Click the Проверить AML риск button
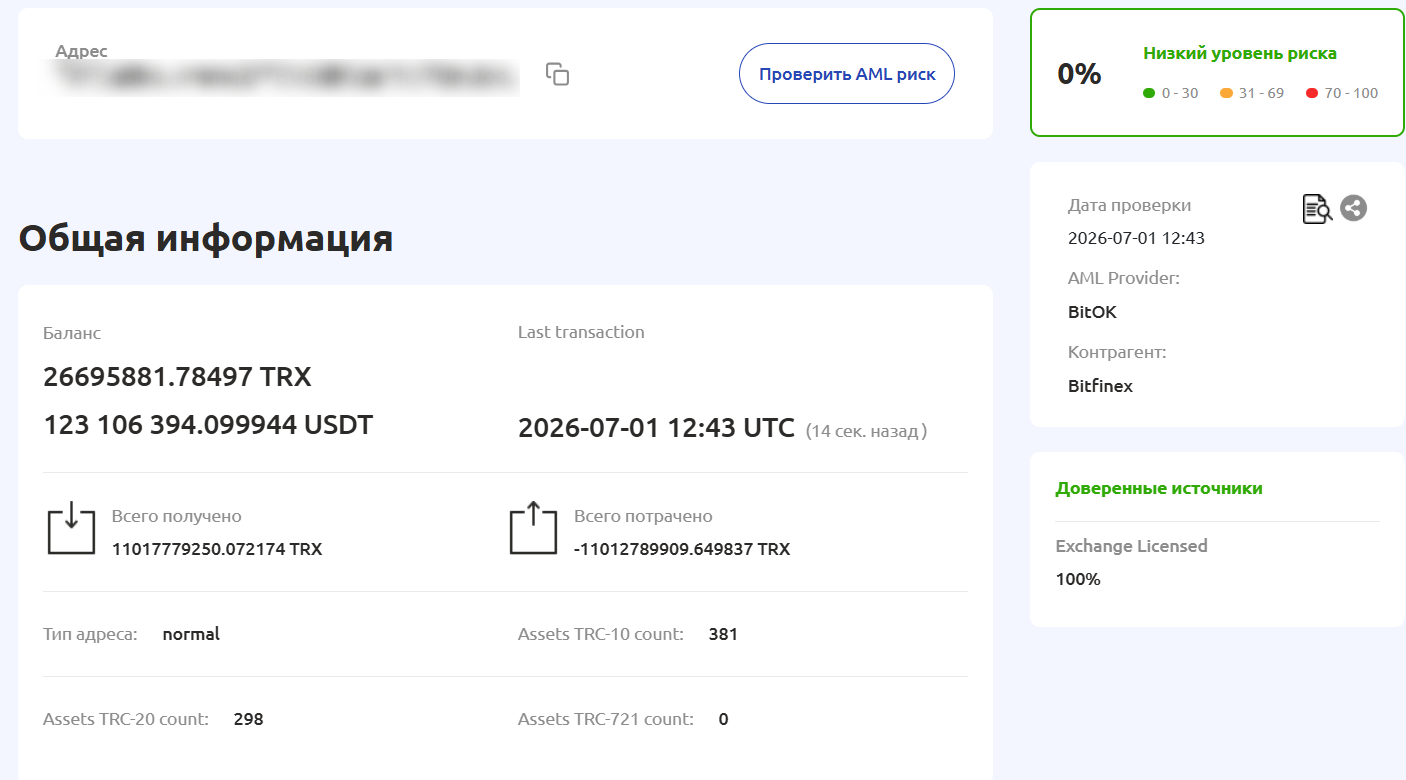The width and height of the screenshot is (1406, 780). 847,73
